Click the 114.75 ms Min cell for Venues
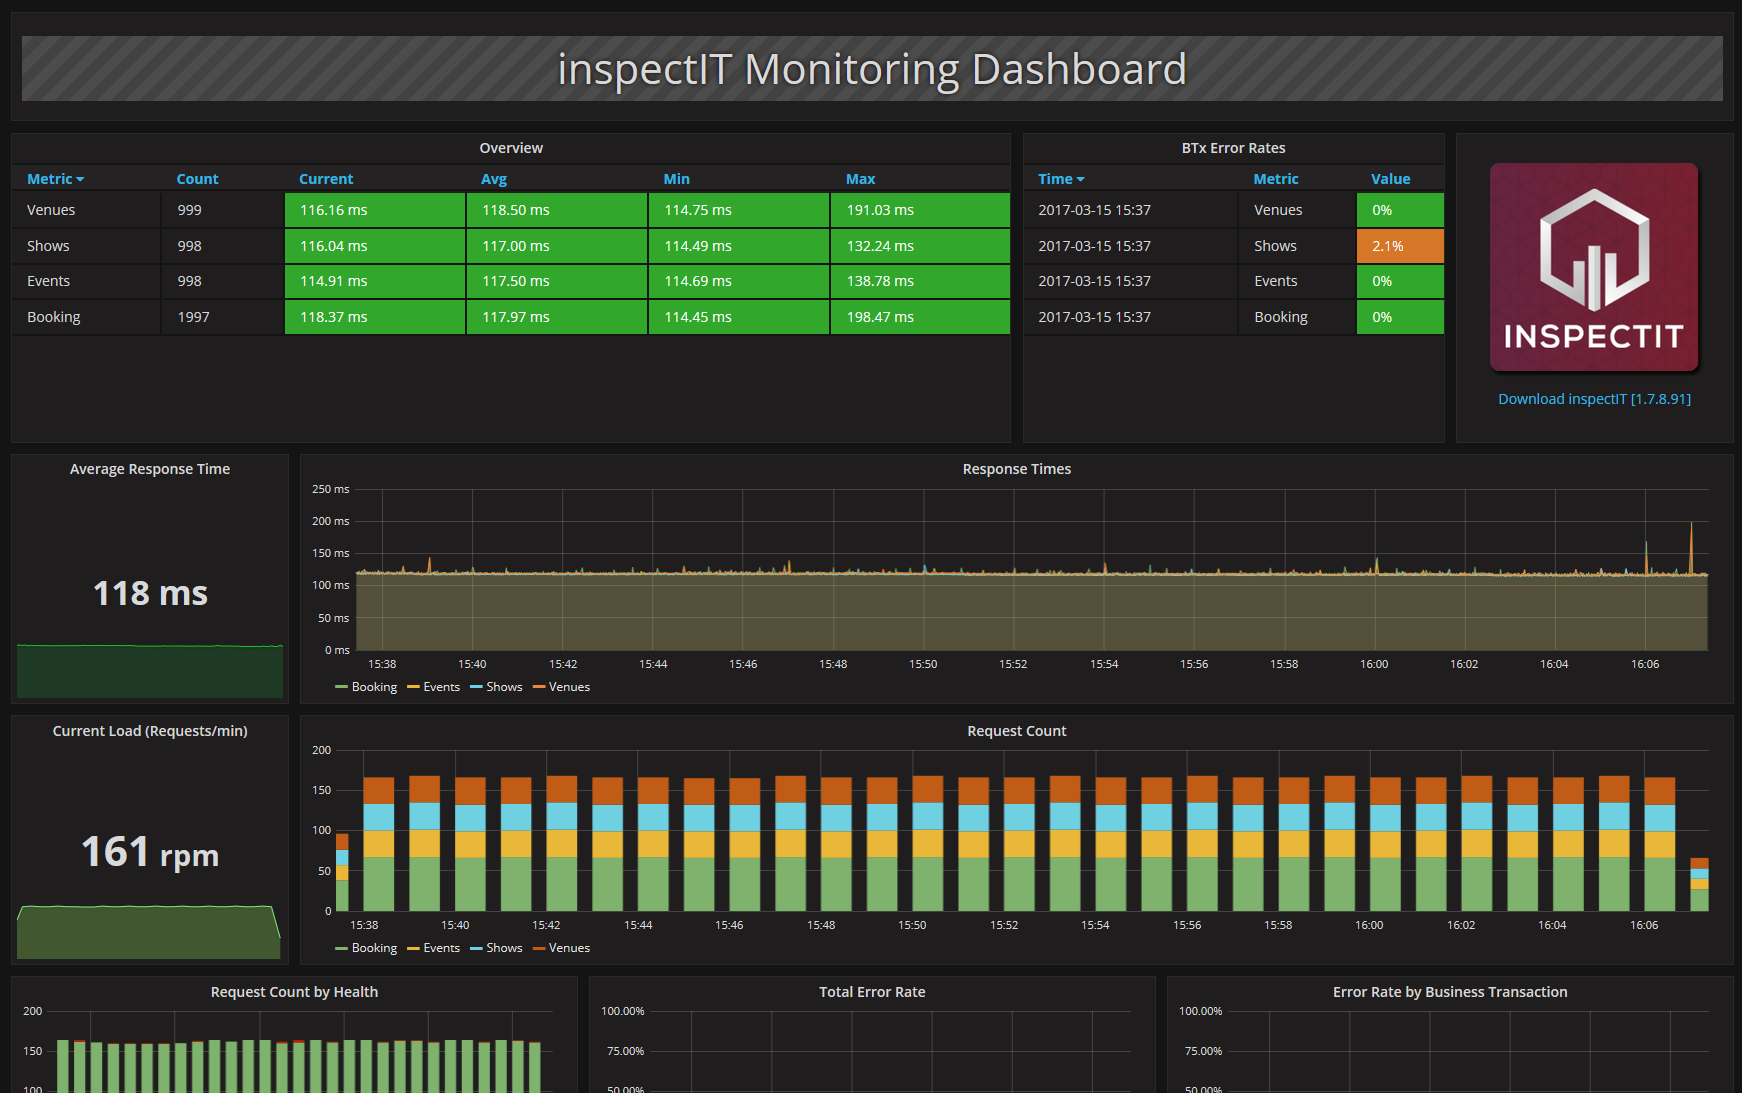The width and height of the screenshot is (1742, 1093). pos(739,210)
